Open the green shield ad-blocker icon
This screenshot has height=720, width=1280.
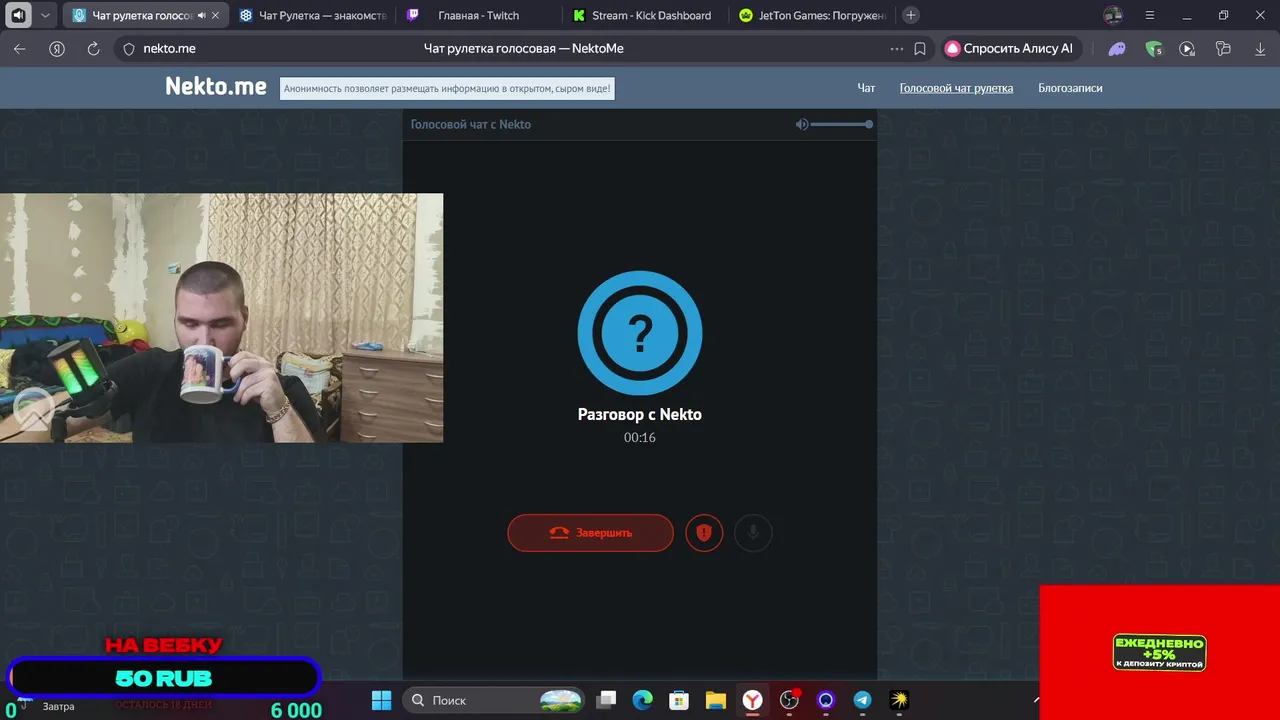tap(1154, 48)
